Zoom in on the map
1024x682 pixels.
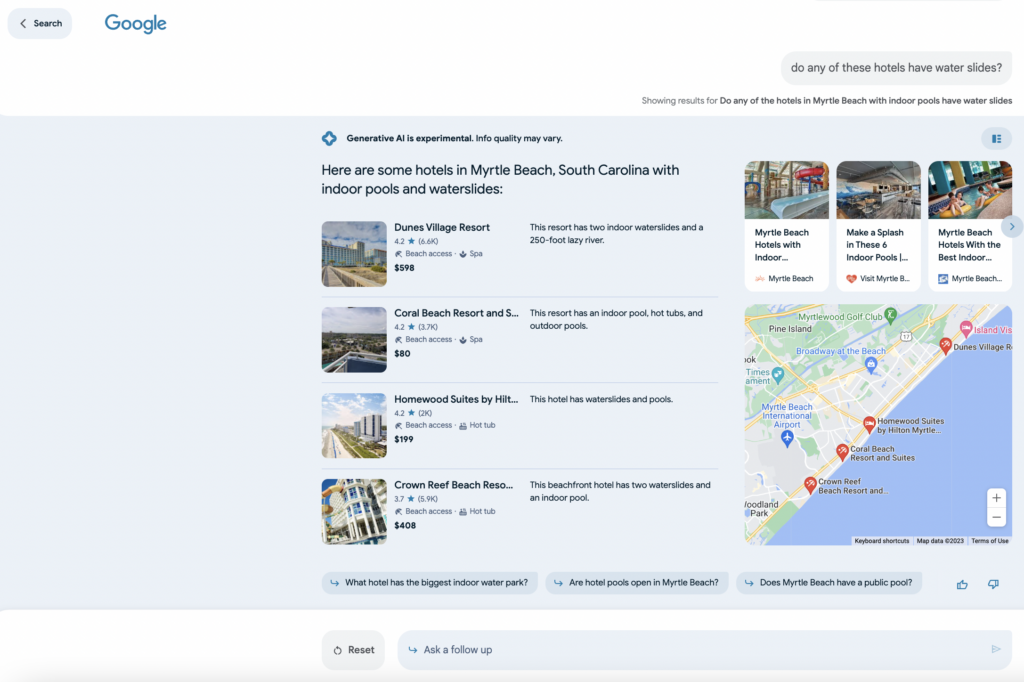coord(995,497)
